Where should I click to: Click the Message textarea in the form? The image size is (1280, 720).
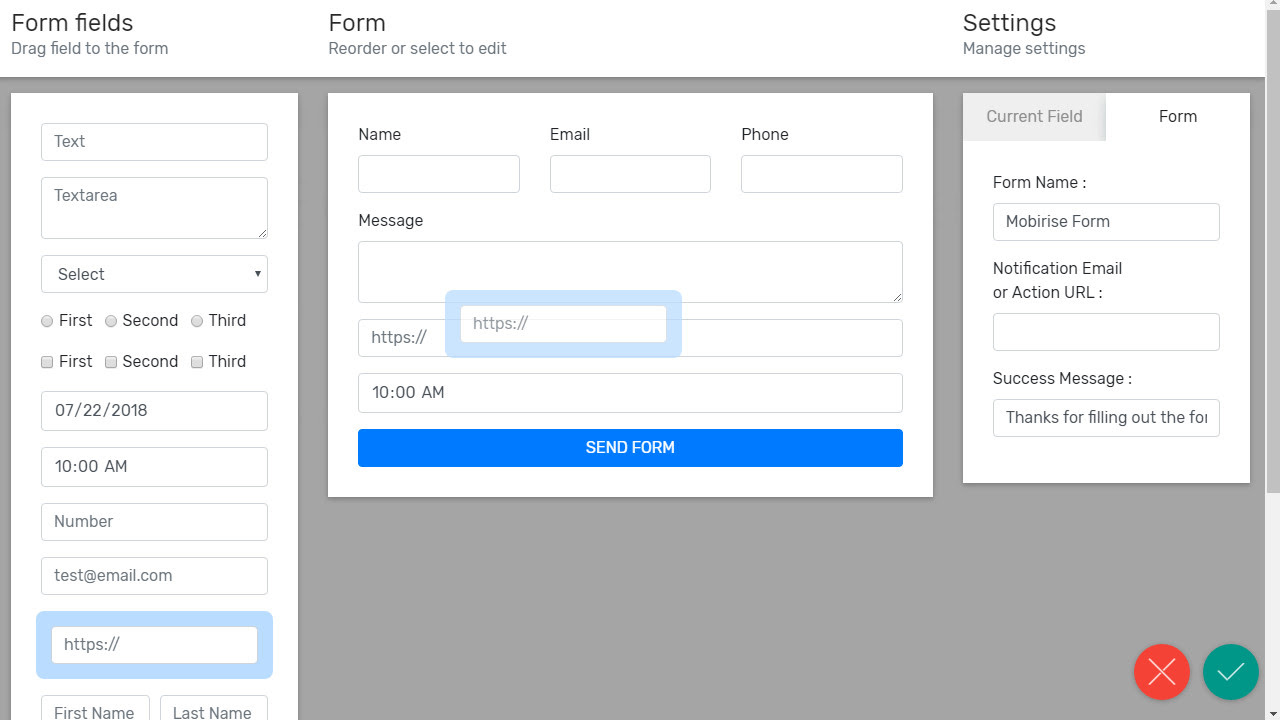click(630, 272)
